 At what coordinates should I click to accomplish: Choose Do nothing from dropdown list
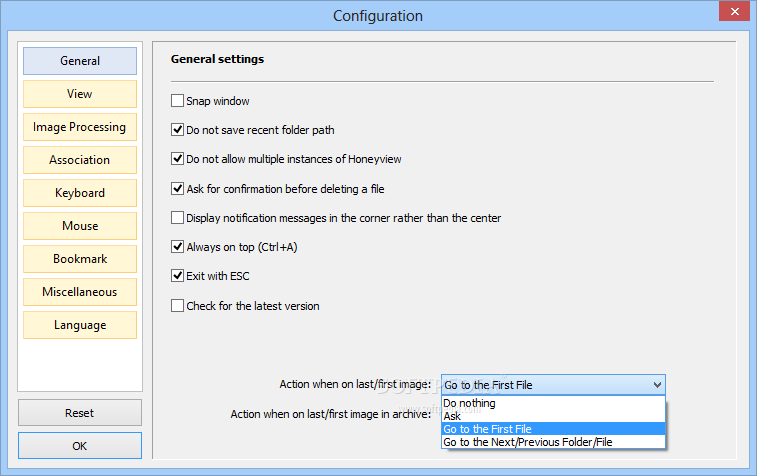click(x=553, y=403)
